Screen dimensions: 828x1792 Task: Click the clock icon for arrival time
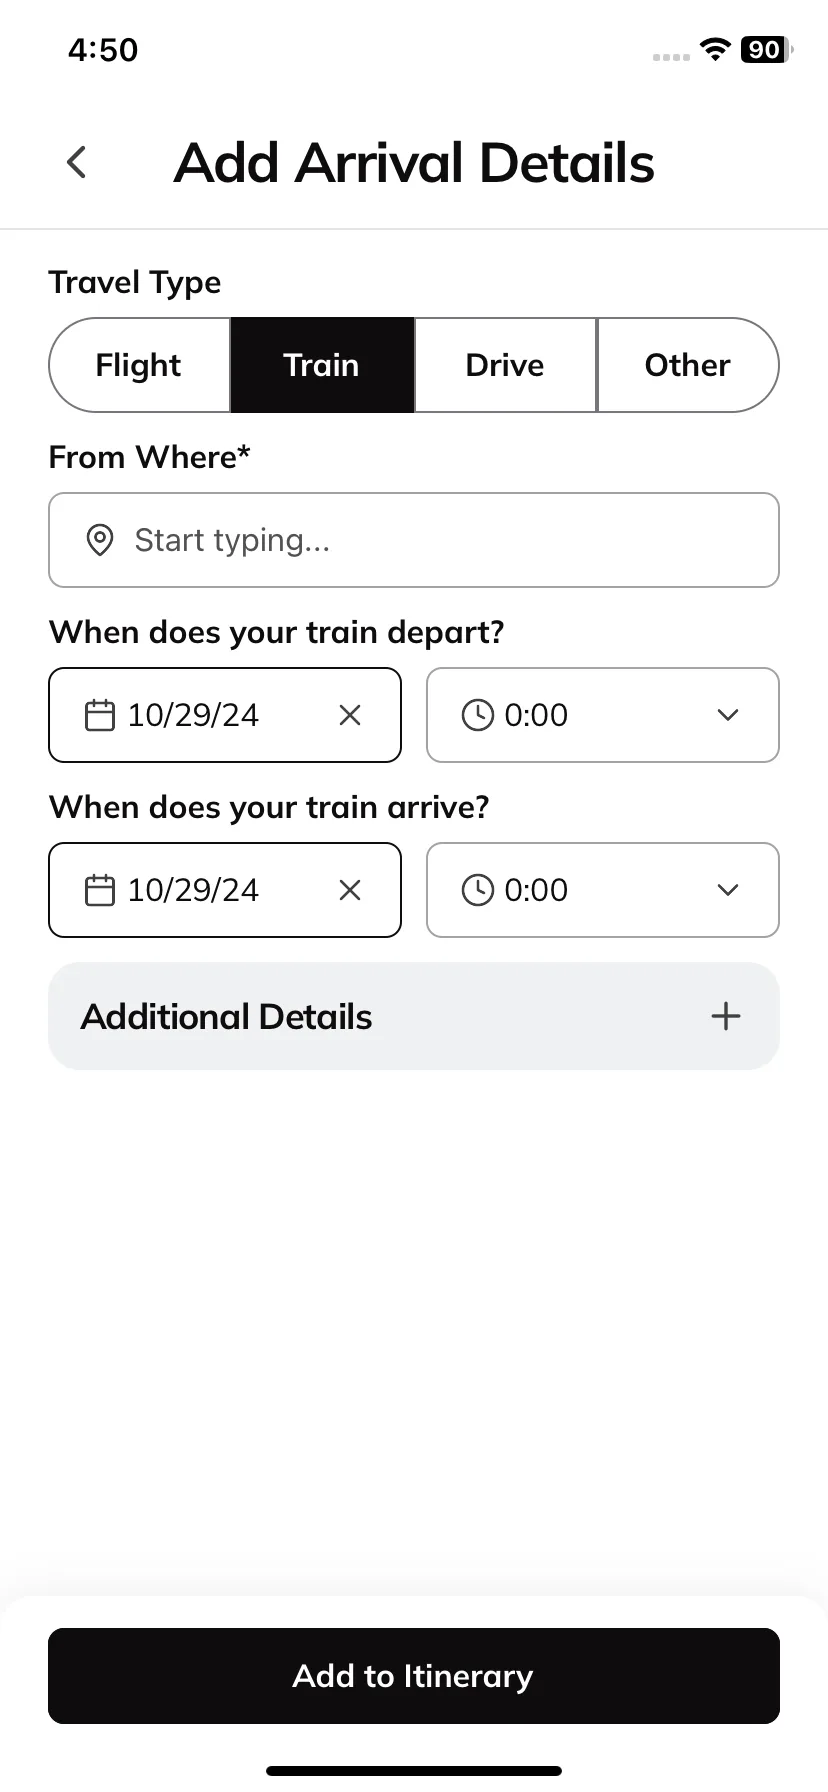[x=478, y=890]
